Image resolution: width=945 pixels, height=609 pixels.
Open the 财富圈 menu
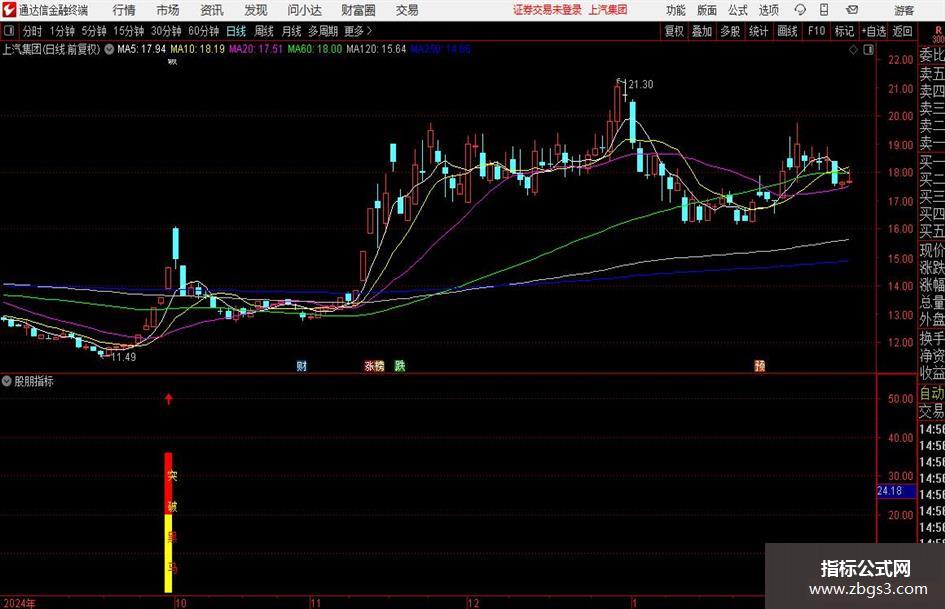point(358,10)
